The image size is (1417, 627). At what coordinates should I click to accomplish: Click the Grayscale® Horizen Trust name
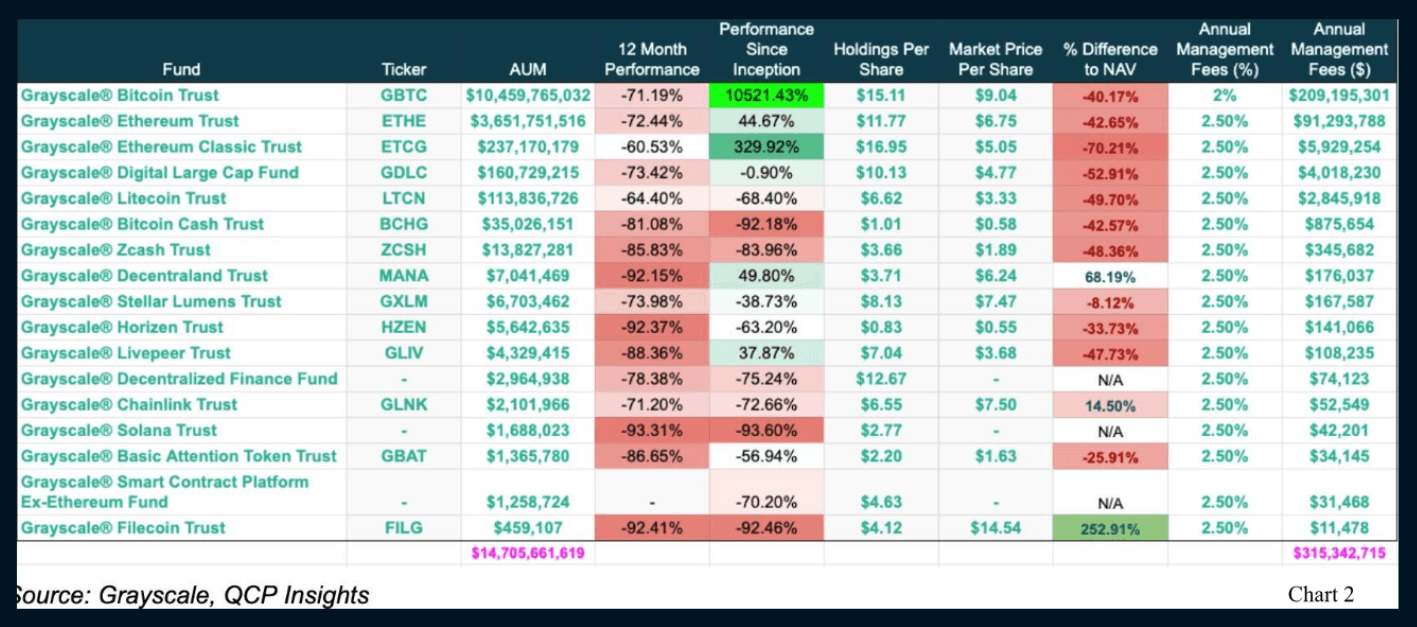pyautogui.click(x=122, y=328)
